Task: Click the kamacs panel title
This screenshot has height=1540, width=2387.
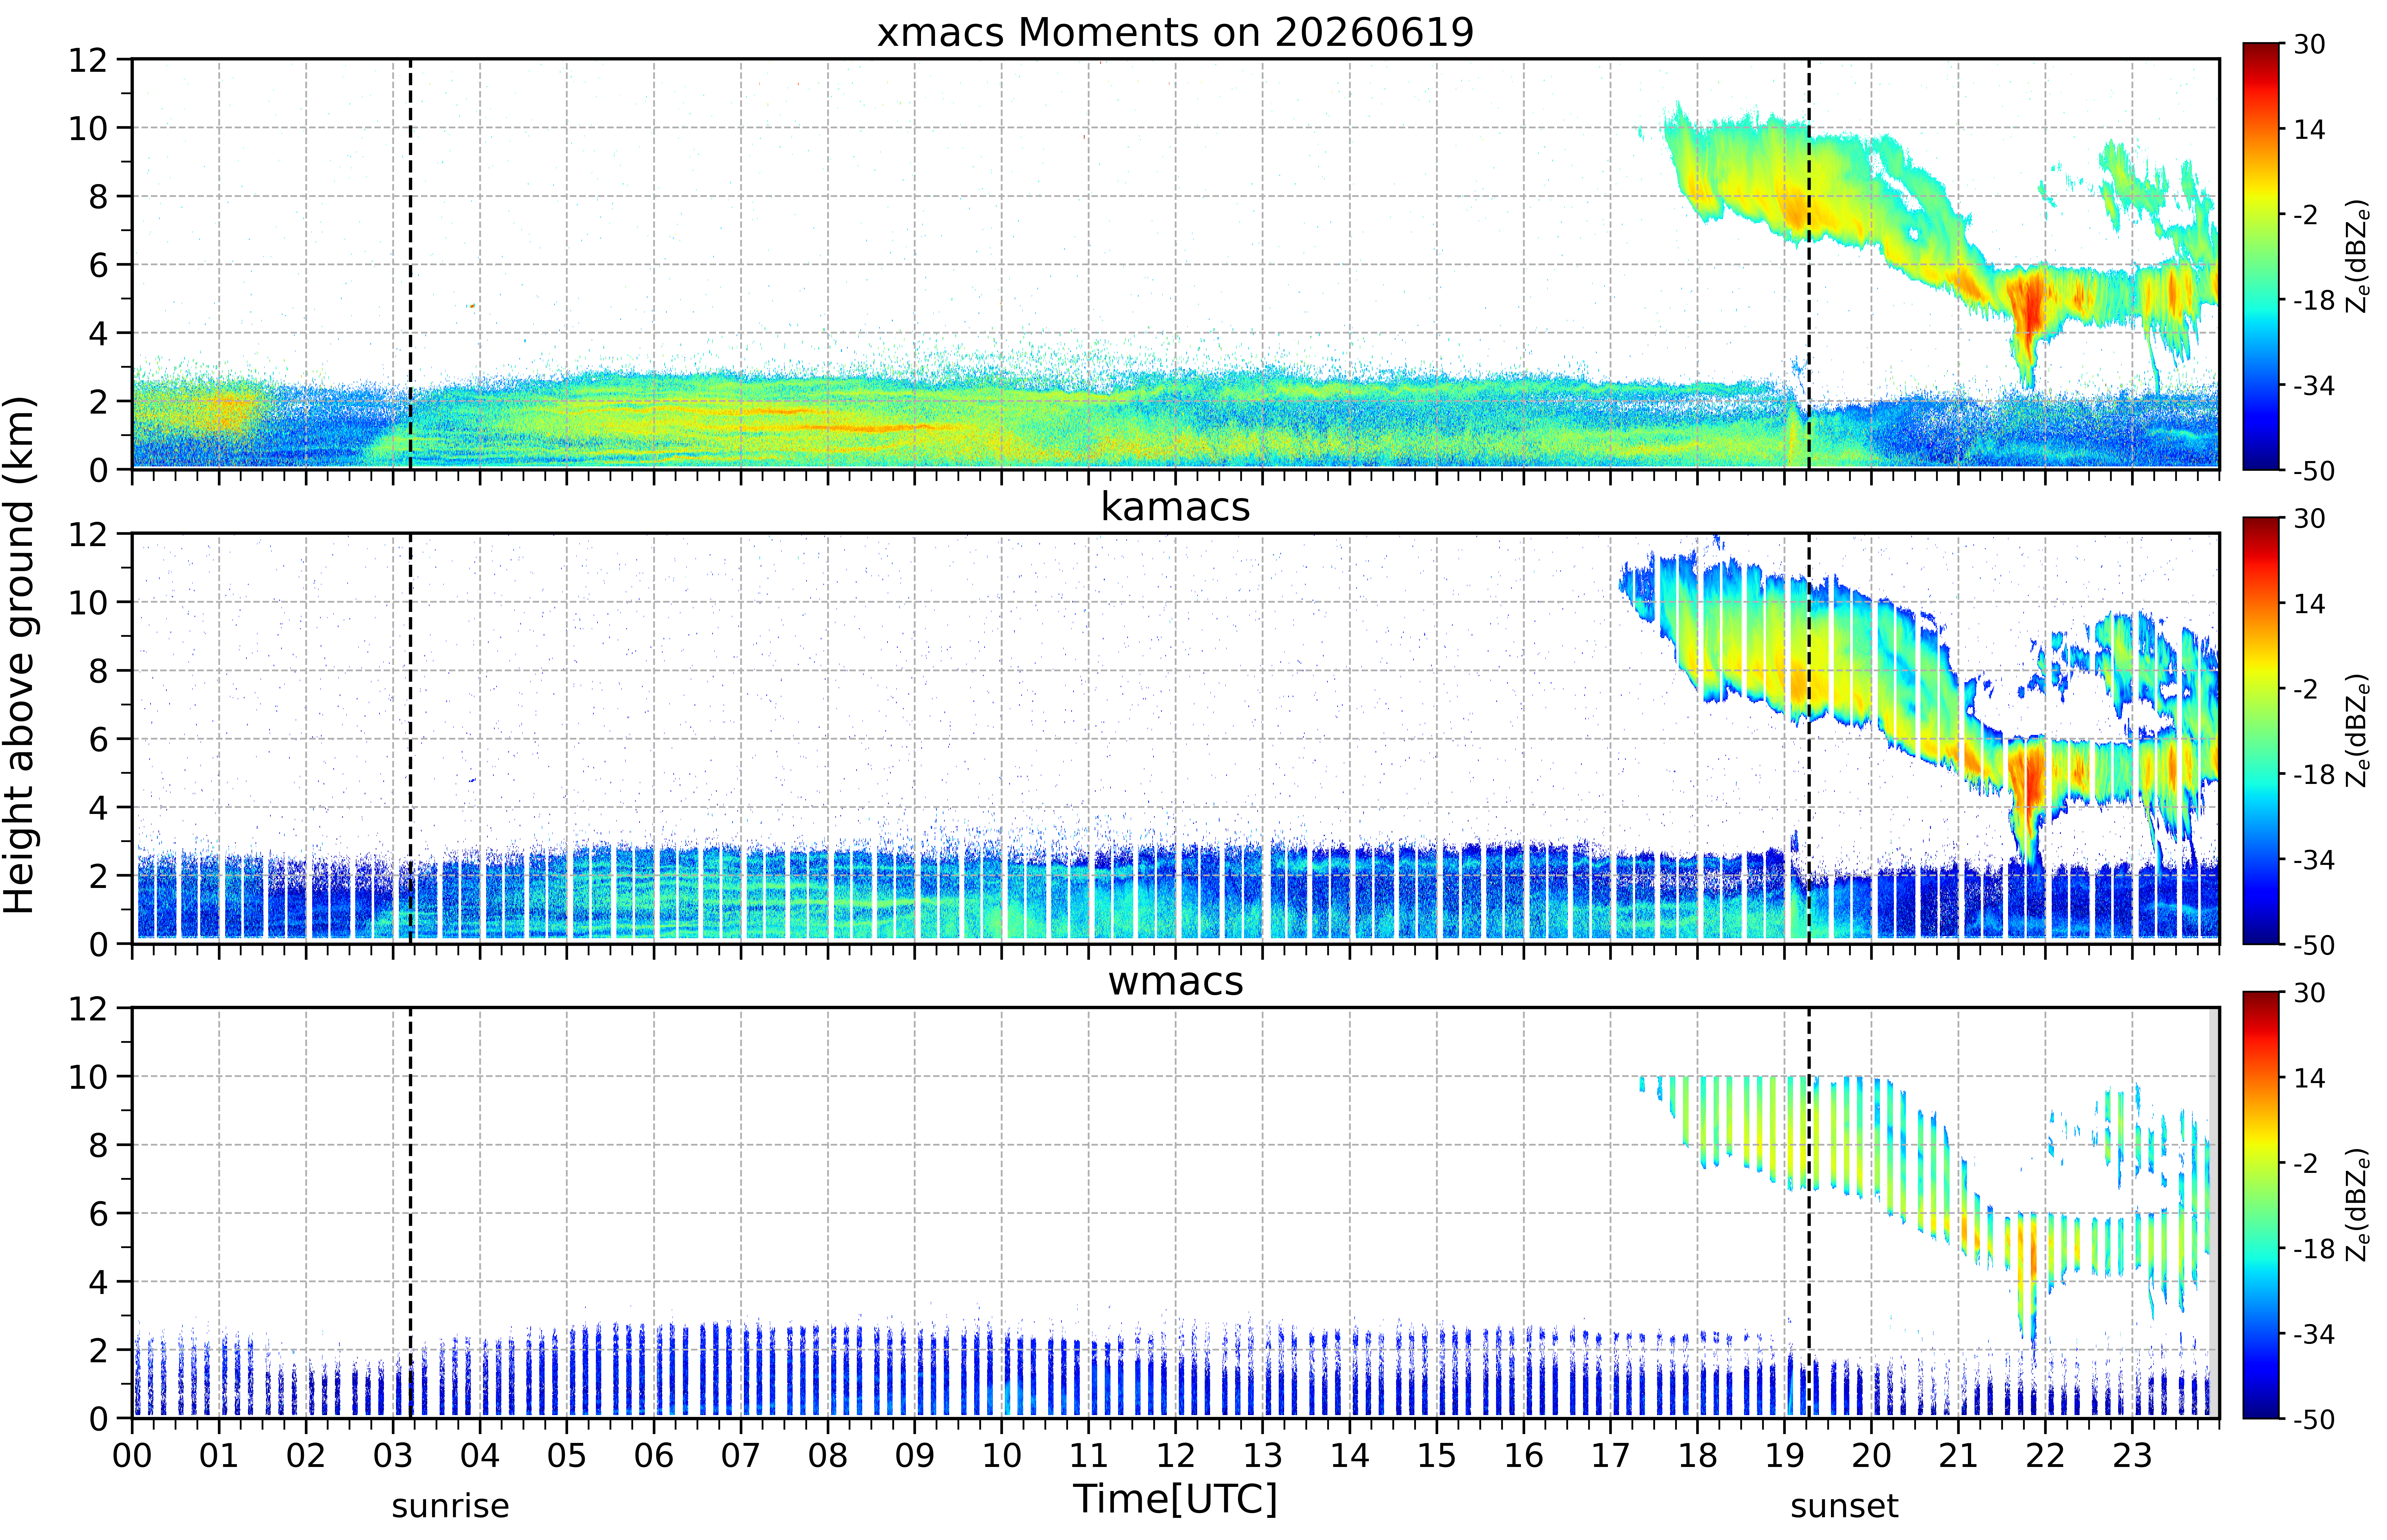Action: pyautogui.click(x=1175, y=507)
